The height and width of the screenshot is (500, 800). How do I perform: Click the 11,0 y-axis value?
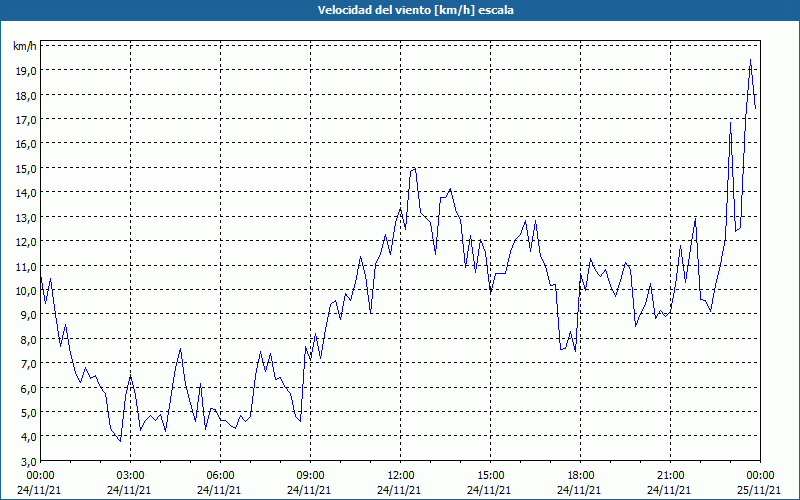[x=27, y=266]
